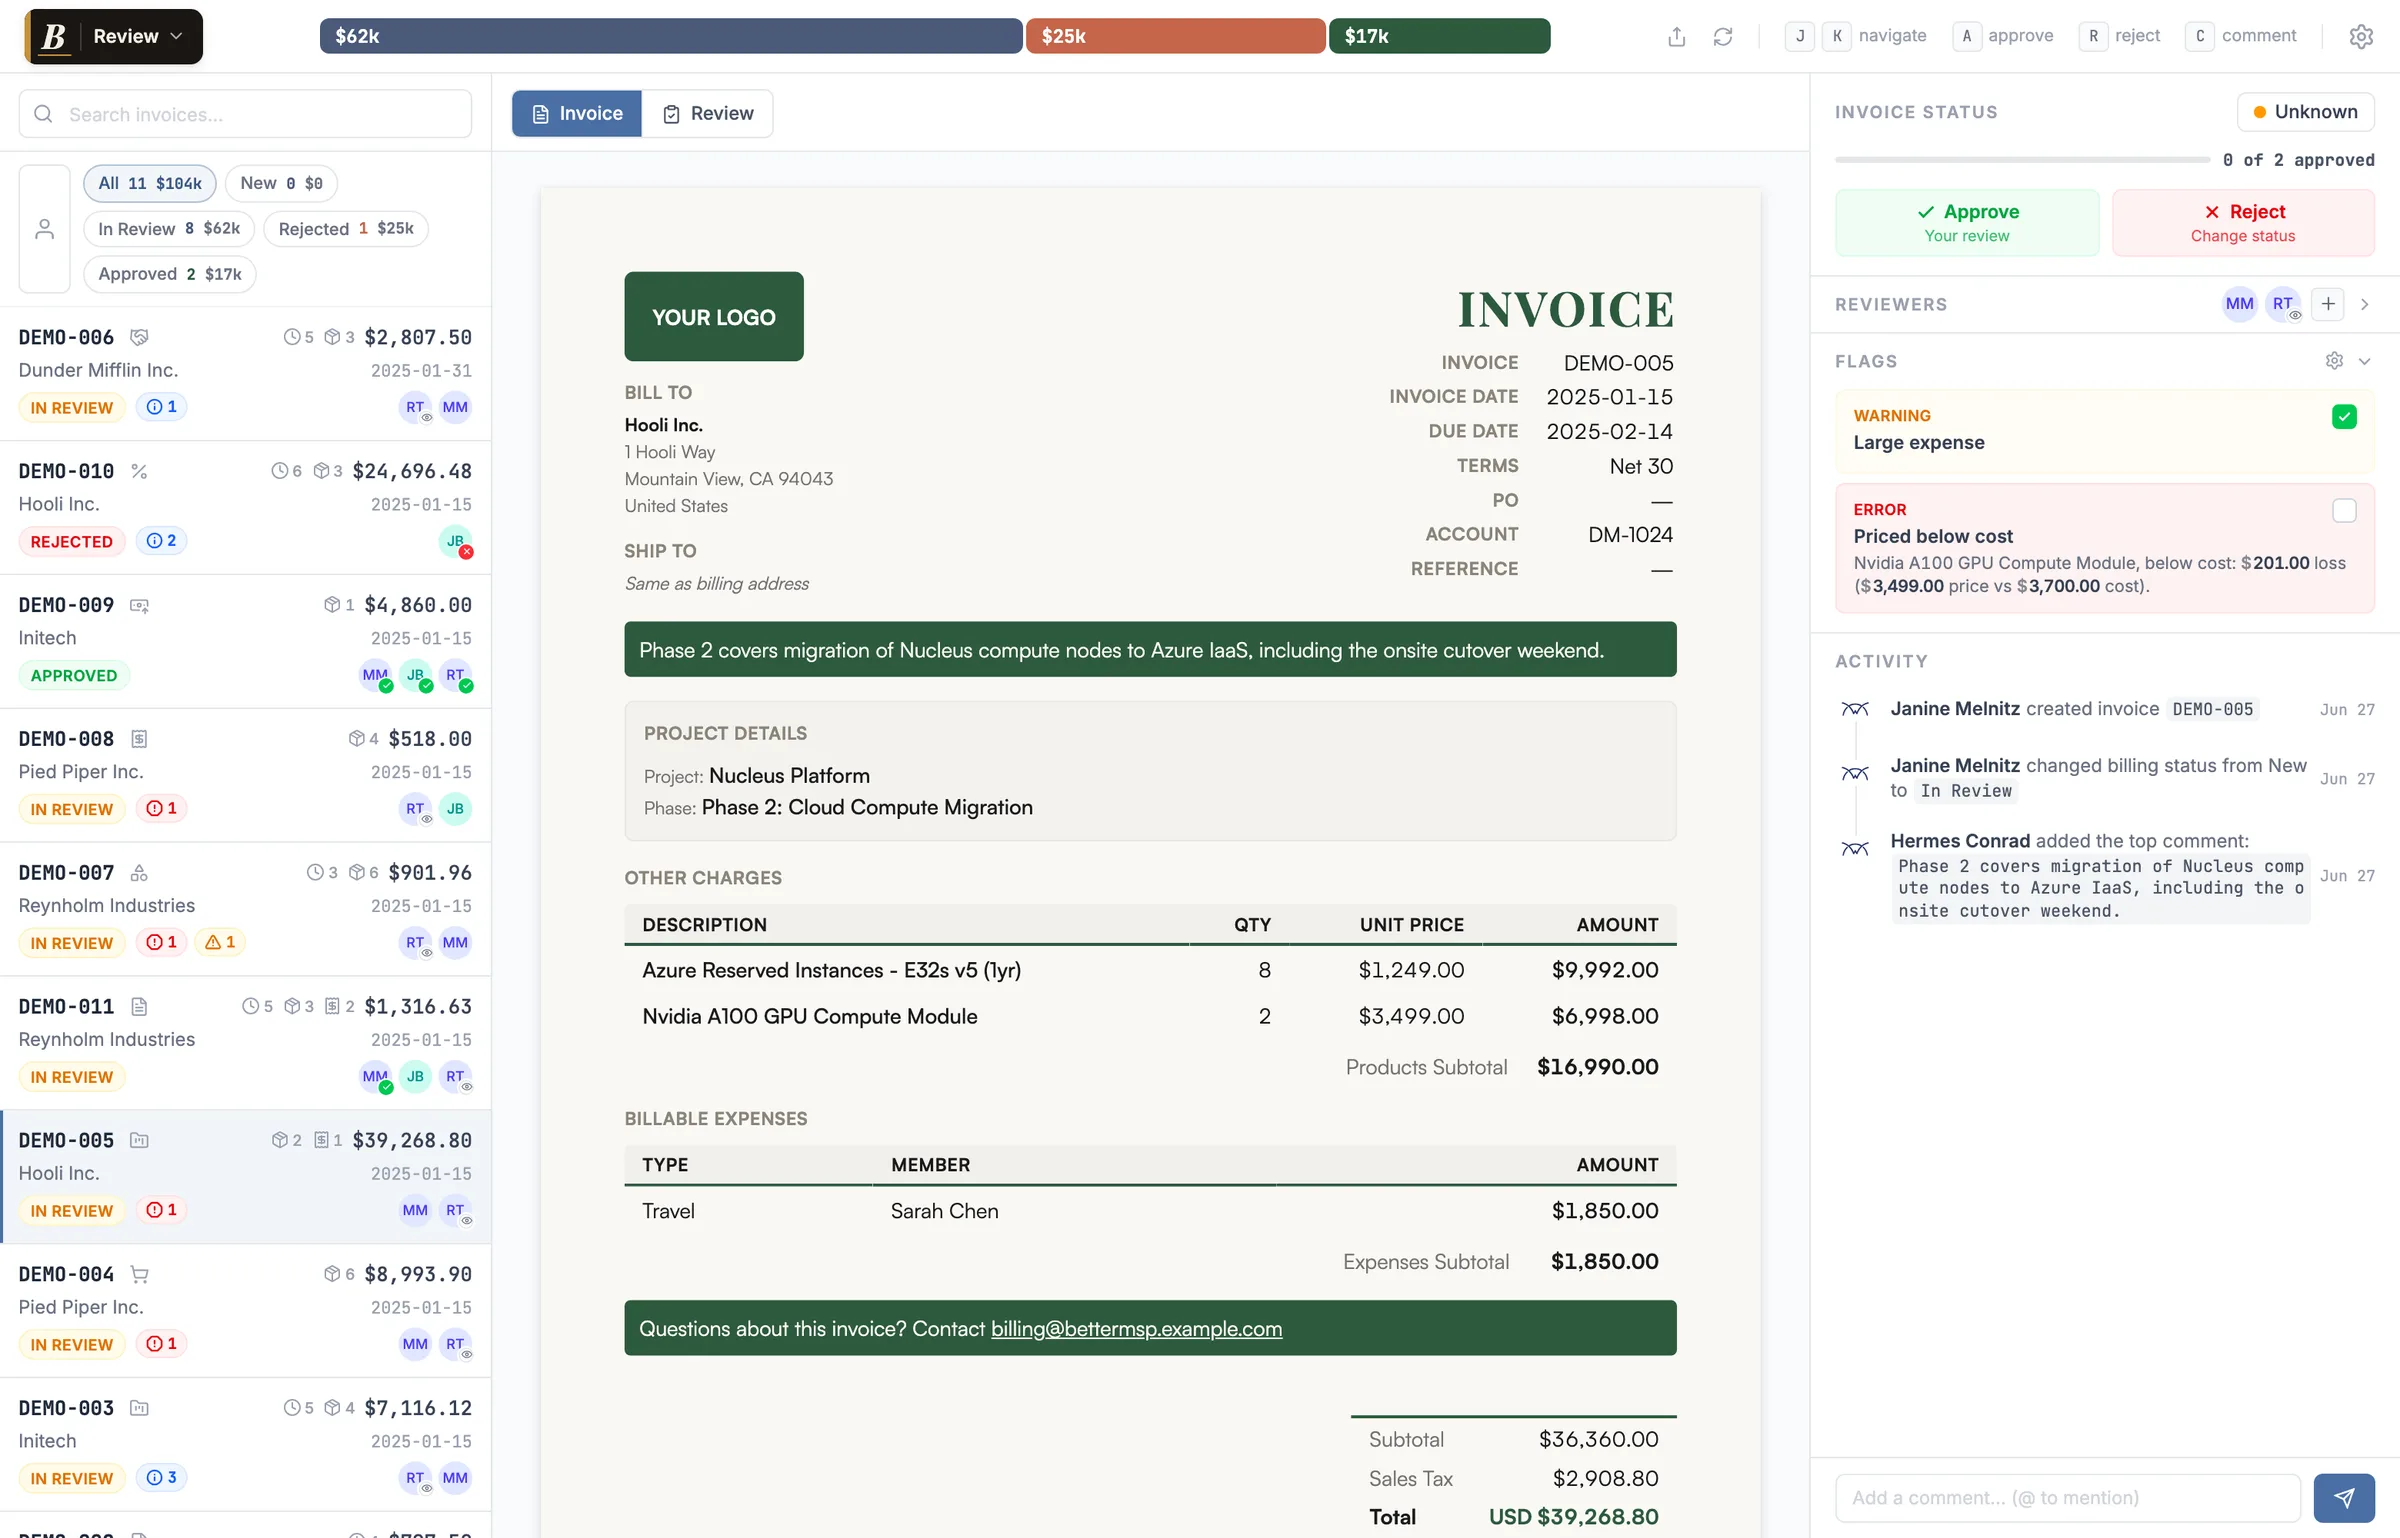This screenshot has height=1538, width=2400.
Task: Open flags settings gear icon
Action: [x=2334, y=361]
